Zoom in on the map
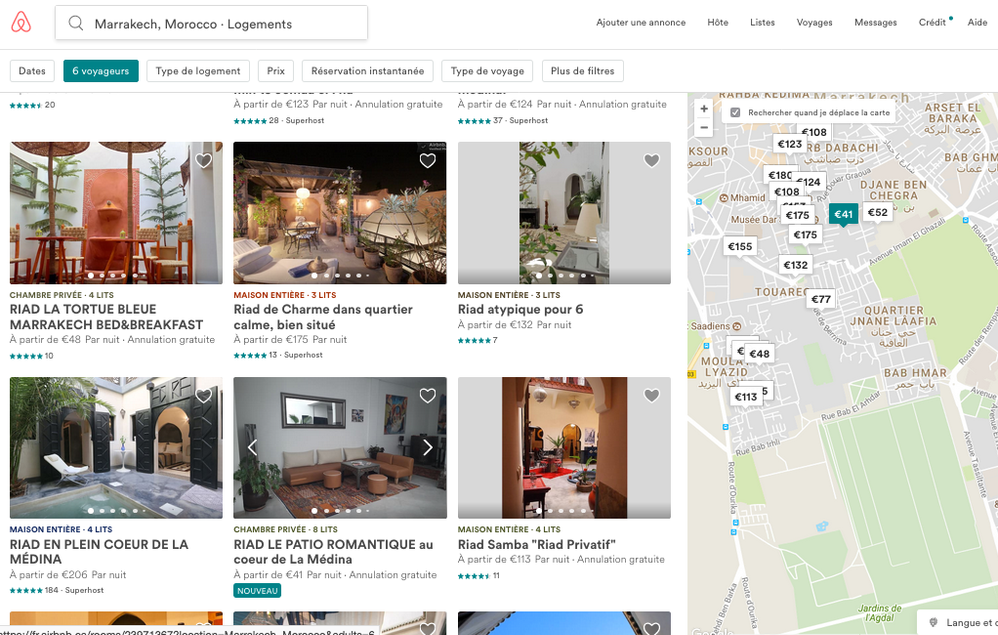998x635 pixels. [x=704, y=109]
